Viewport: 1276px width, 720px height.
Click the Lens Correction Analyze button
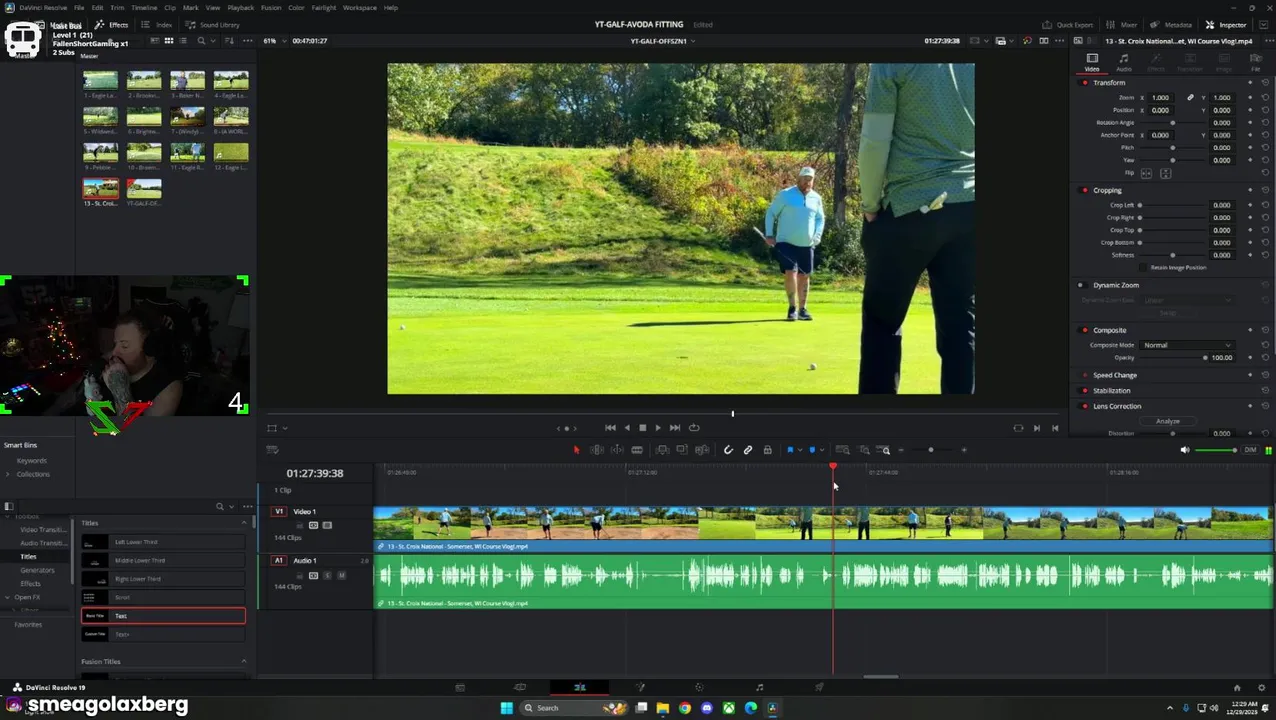[x=1167, y=421]
